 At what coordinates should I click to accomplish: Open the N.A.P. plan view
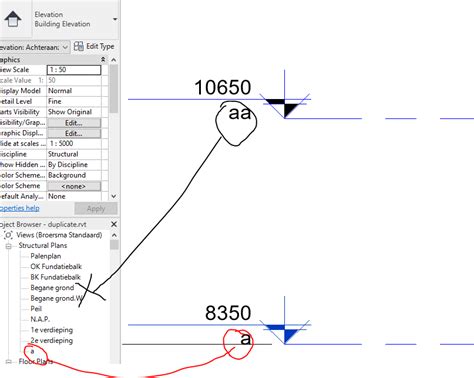coord(40,319)
